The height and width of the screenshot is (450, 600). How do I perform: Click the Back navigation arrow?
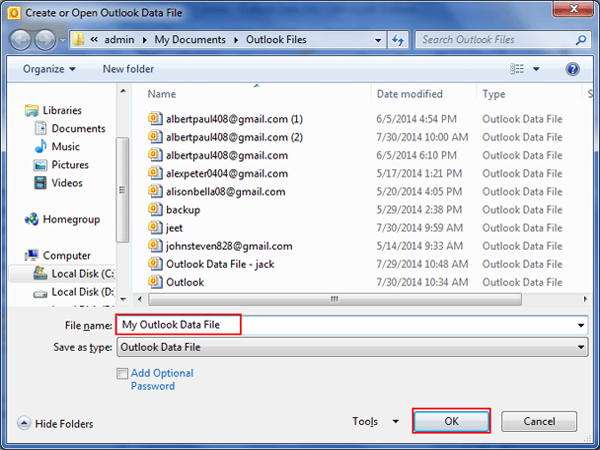point(20,40)
